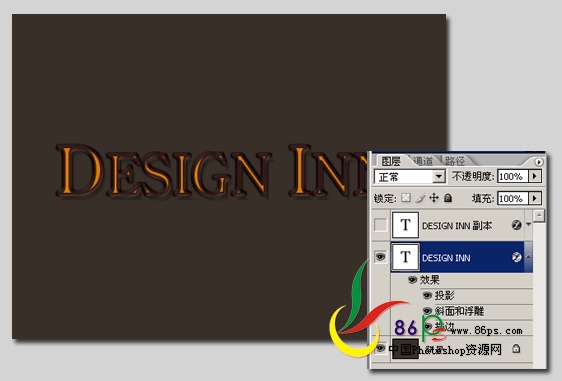The image size is (562, 381).
Task: Select the highlighted DESIGN INN layer name
Action: (446, 258)
